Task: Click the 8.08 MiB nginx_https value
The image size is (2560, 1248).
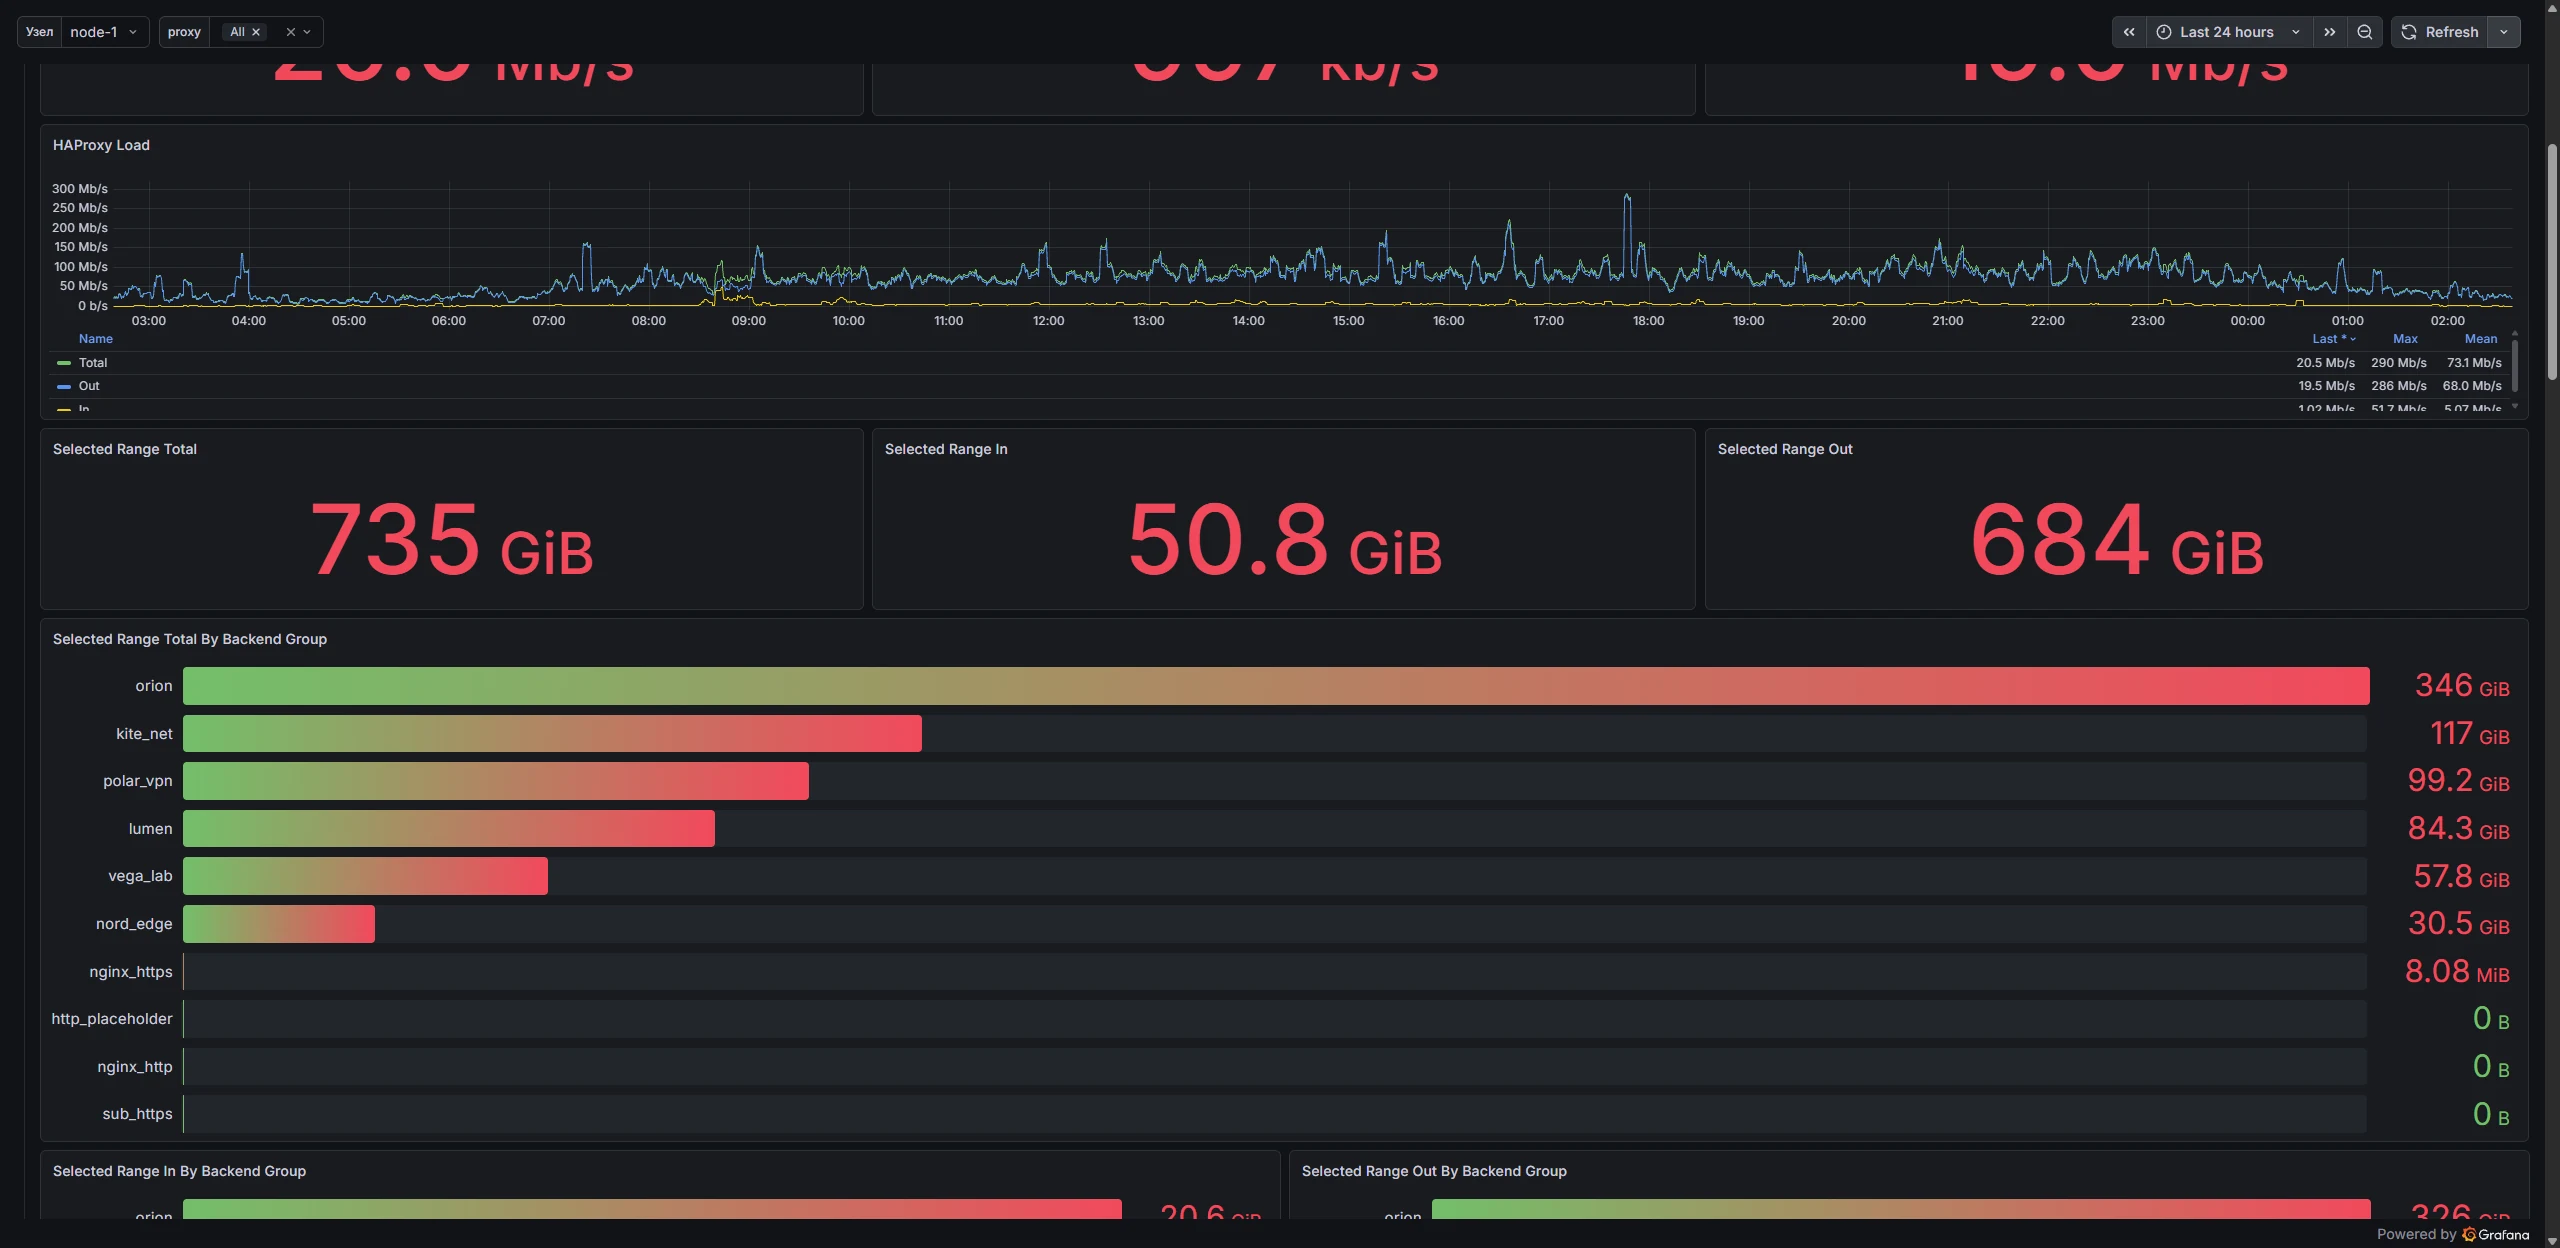Action: tap(2457, 972)
